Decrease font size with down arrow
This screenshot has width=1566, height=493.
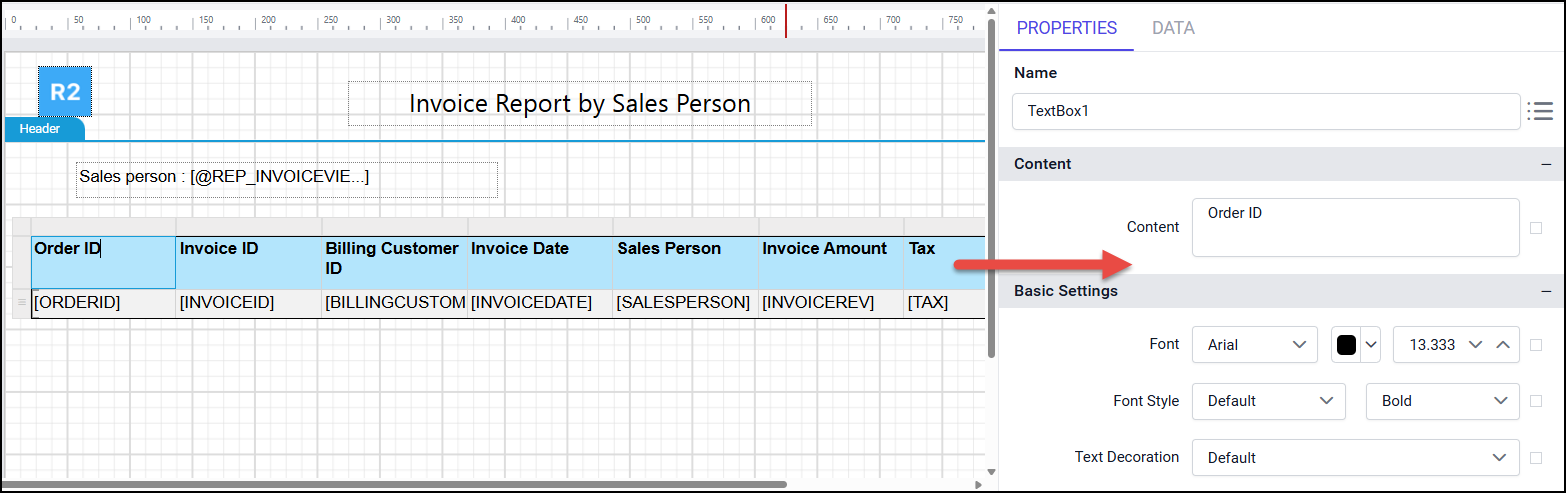click(1474, 344)
